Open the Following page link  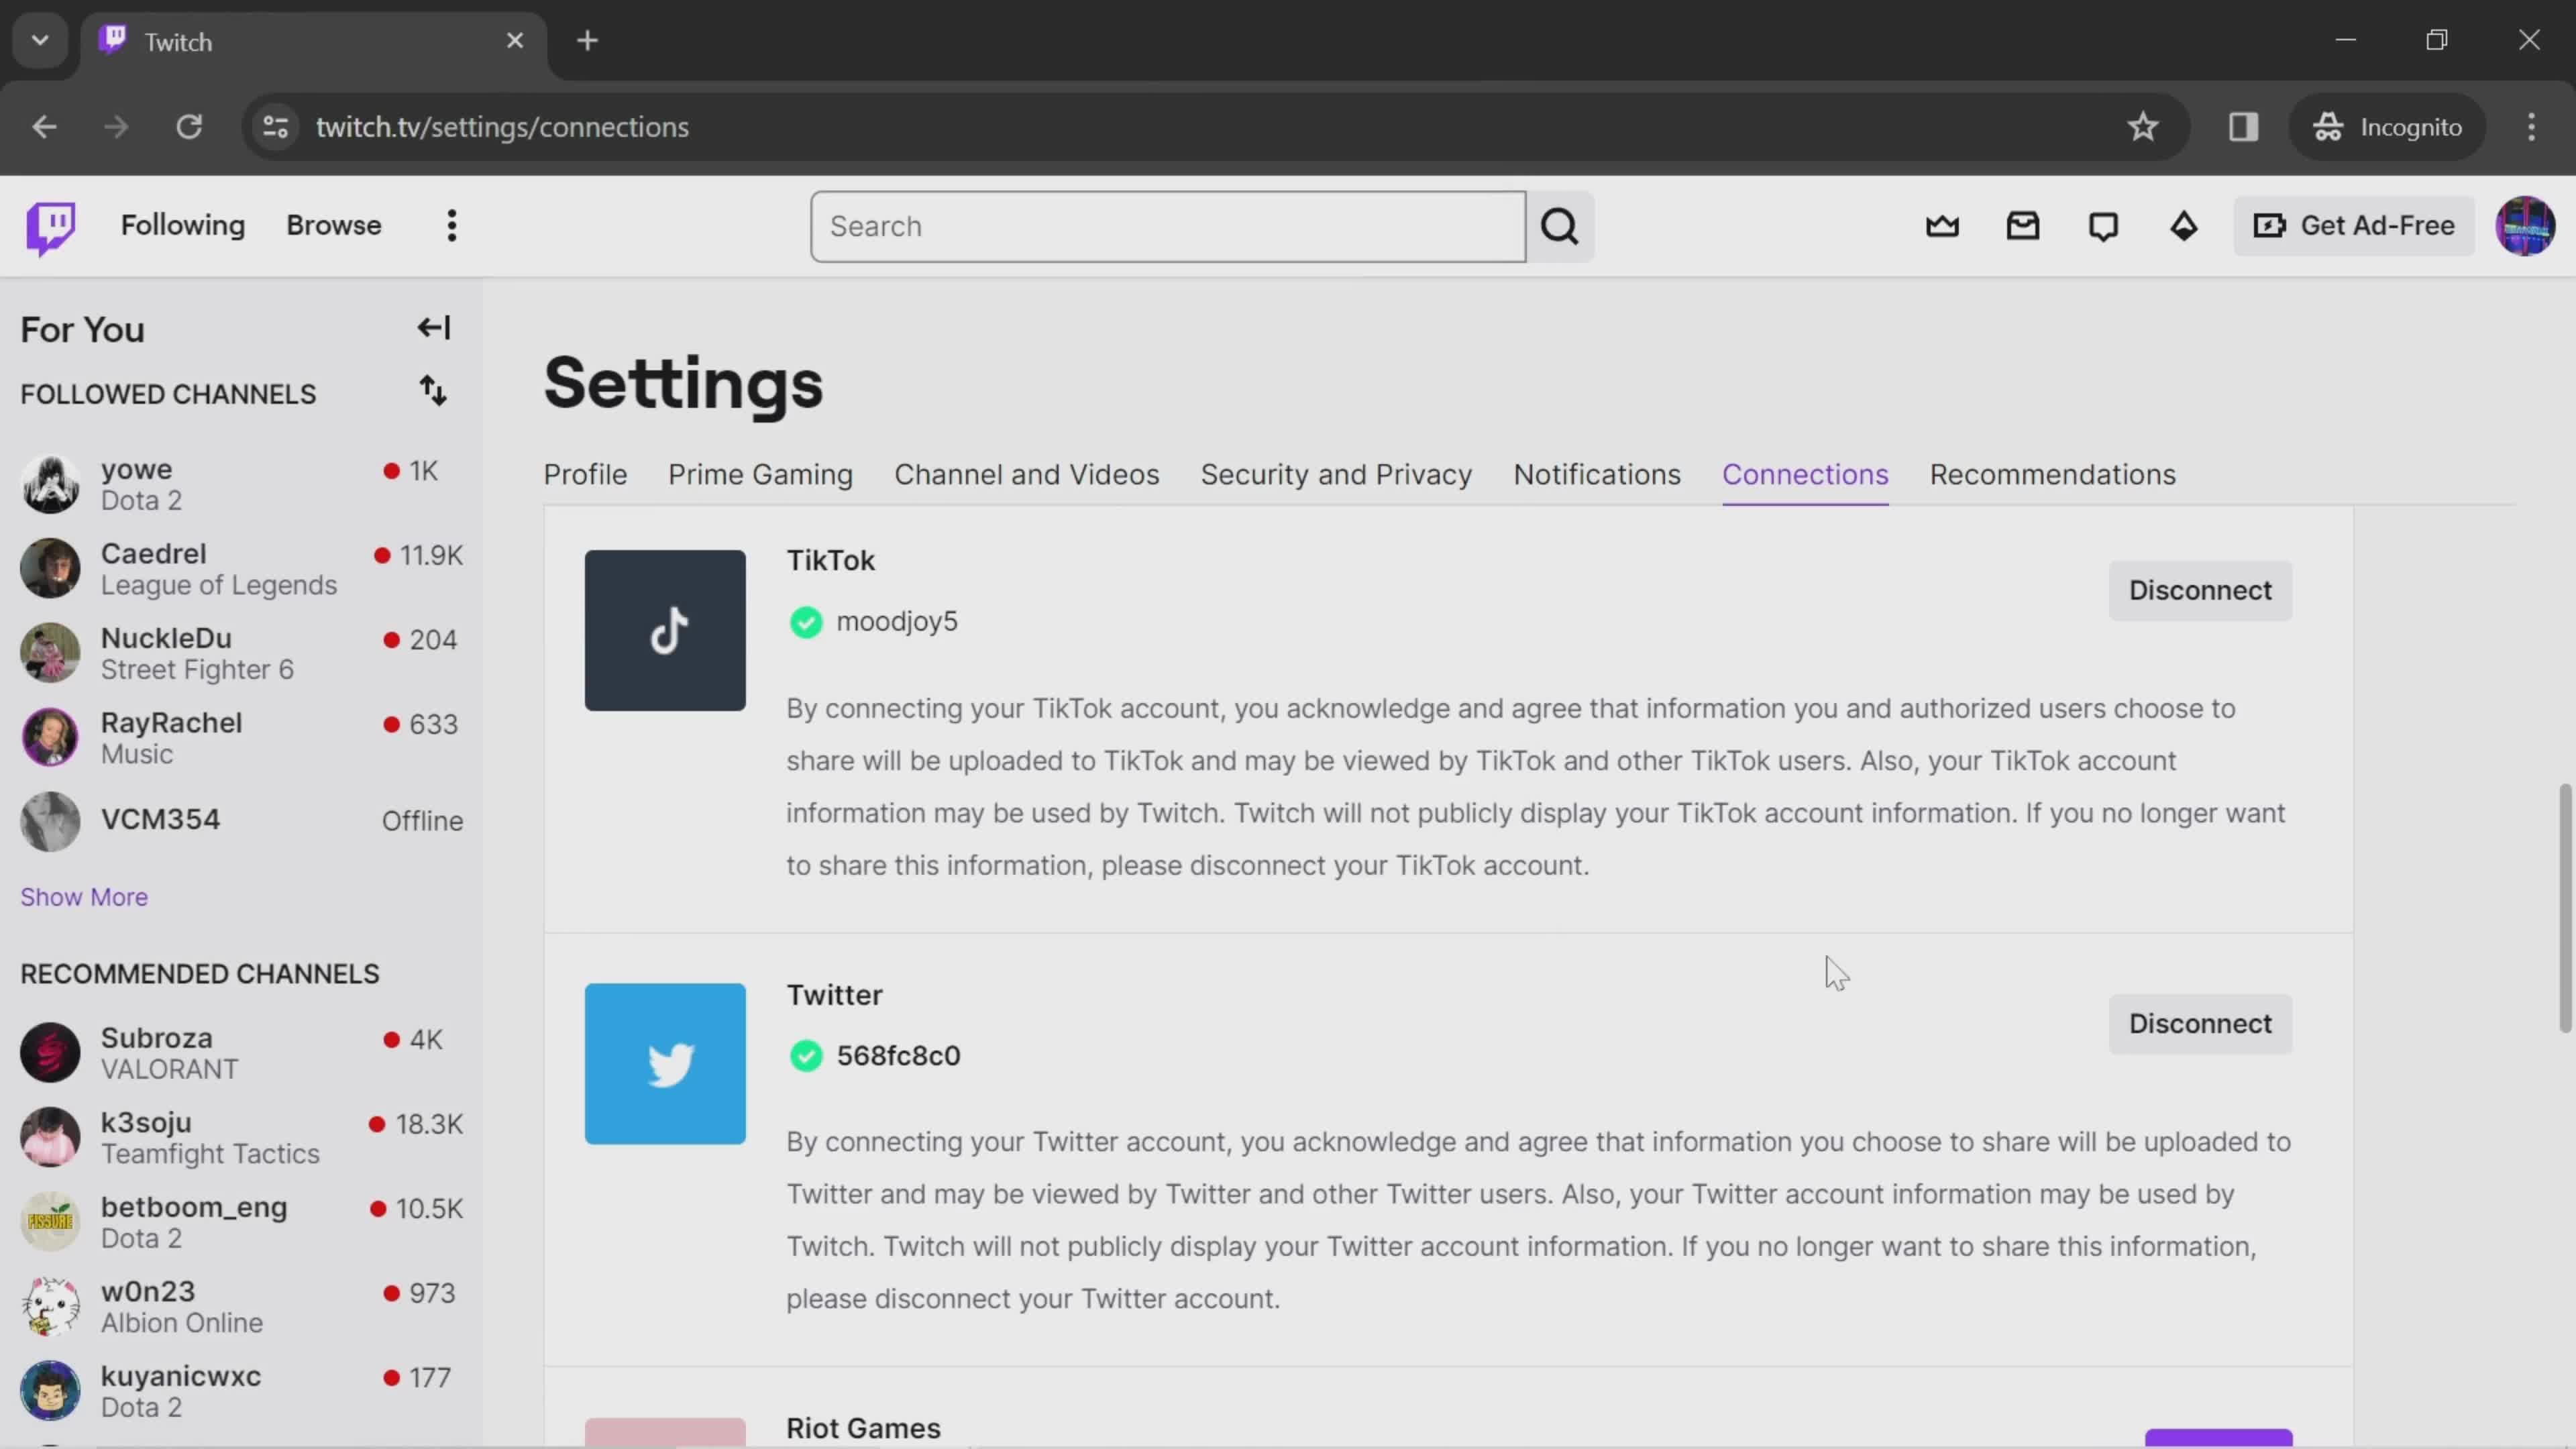pos(183,226)
